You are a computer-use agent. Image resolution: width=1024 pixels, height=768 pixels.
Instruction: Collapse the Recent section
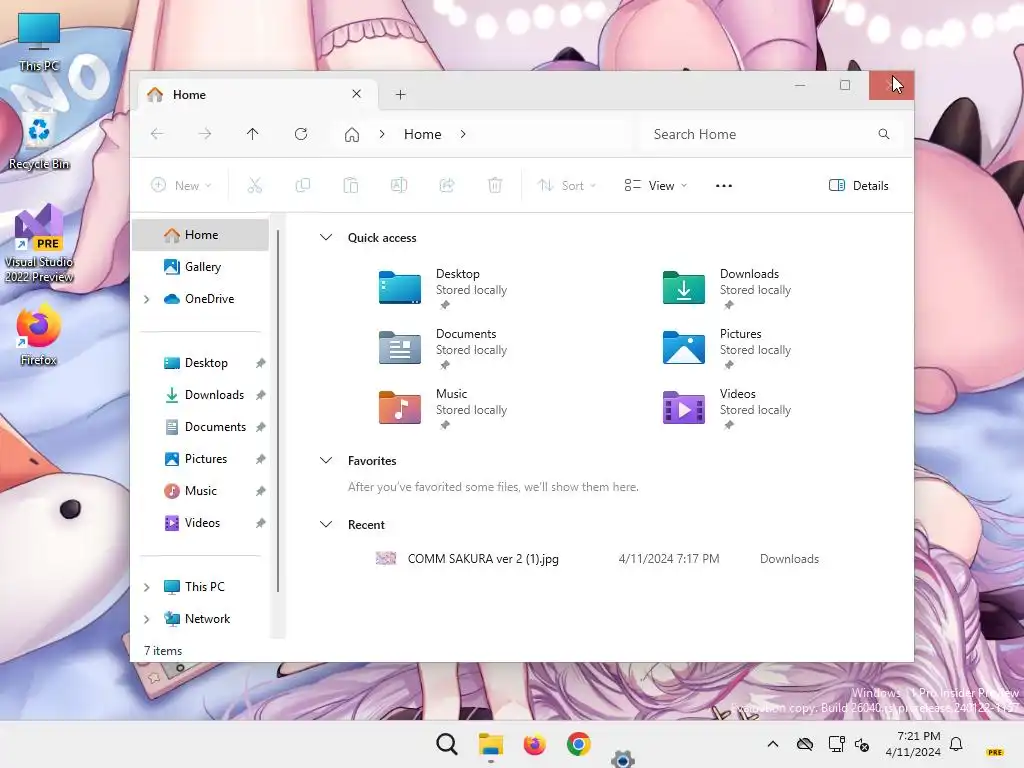326,524
